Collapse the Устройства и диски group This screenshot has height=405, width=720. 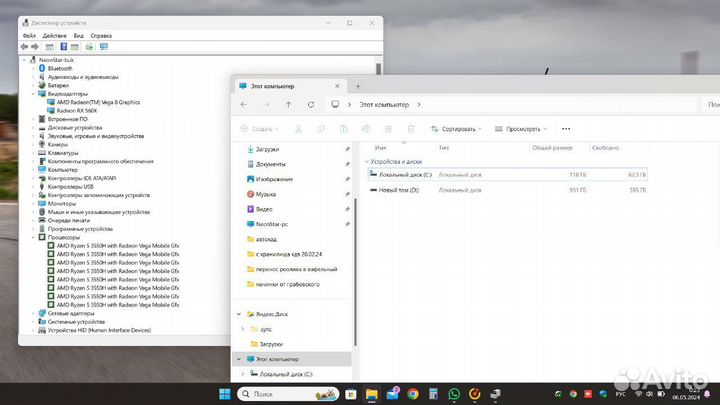point(367,162)
